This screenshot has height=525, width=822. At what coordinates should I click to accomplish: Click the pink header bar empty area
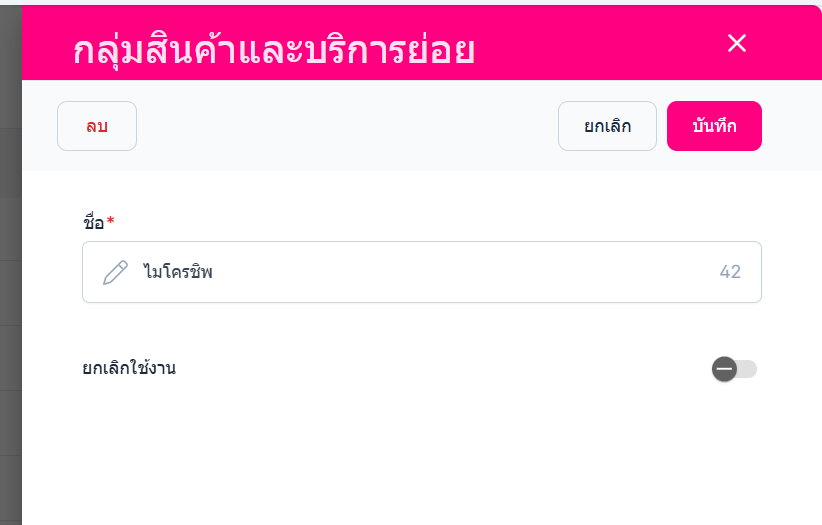tap(600, 43)
